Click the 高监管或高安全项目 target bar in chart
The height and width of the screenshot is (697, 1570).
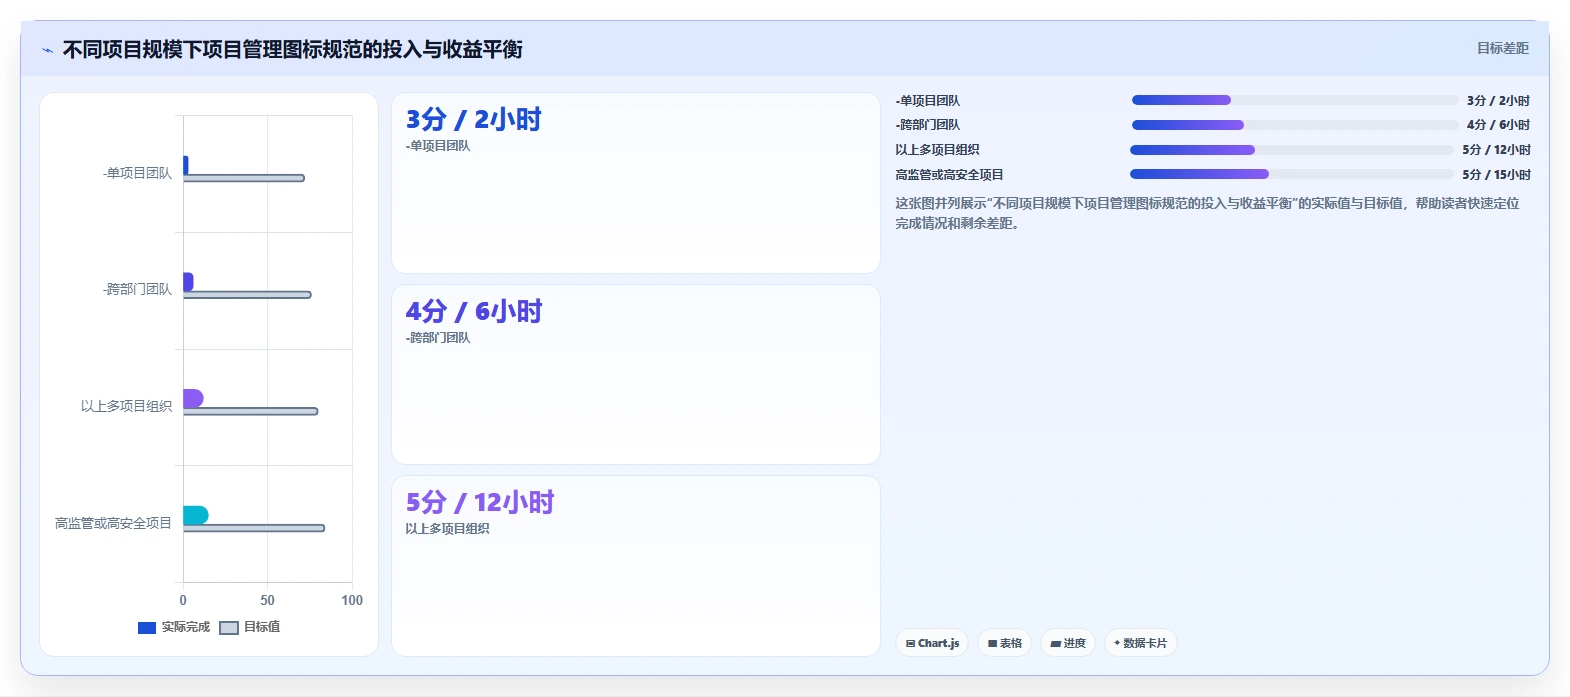click(x=254, y=528)
